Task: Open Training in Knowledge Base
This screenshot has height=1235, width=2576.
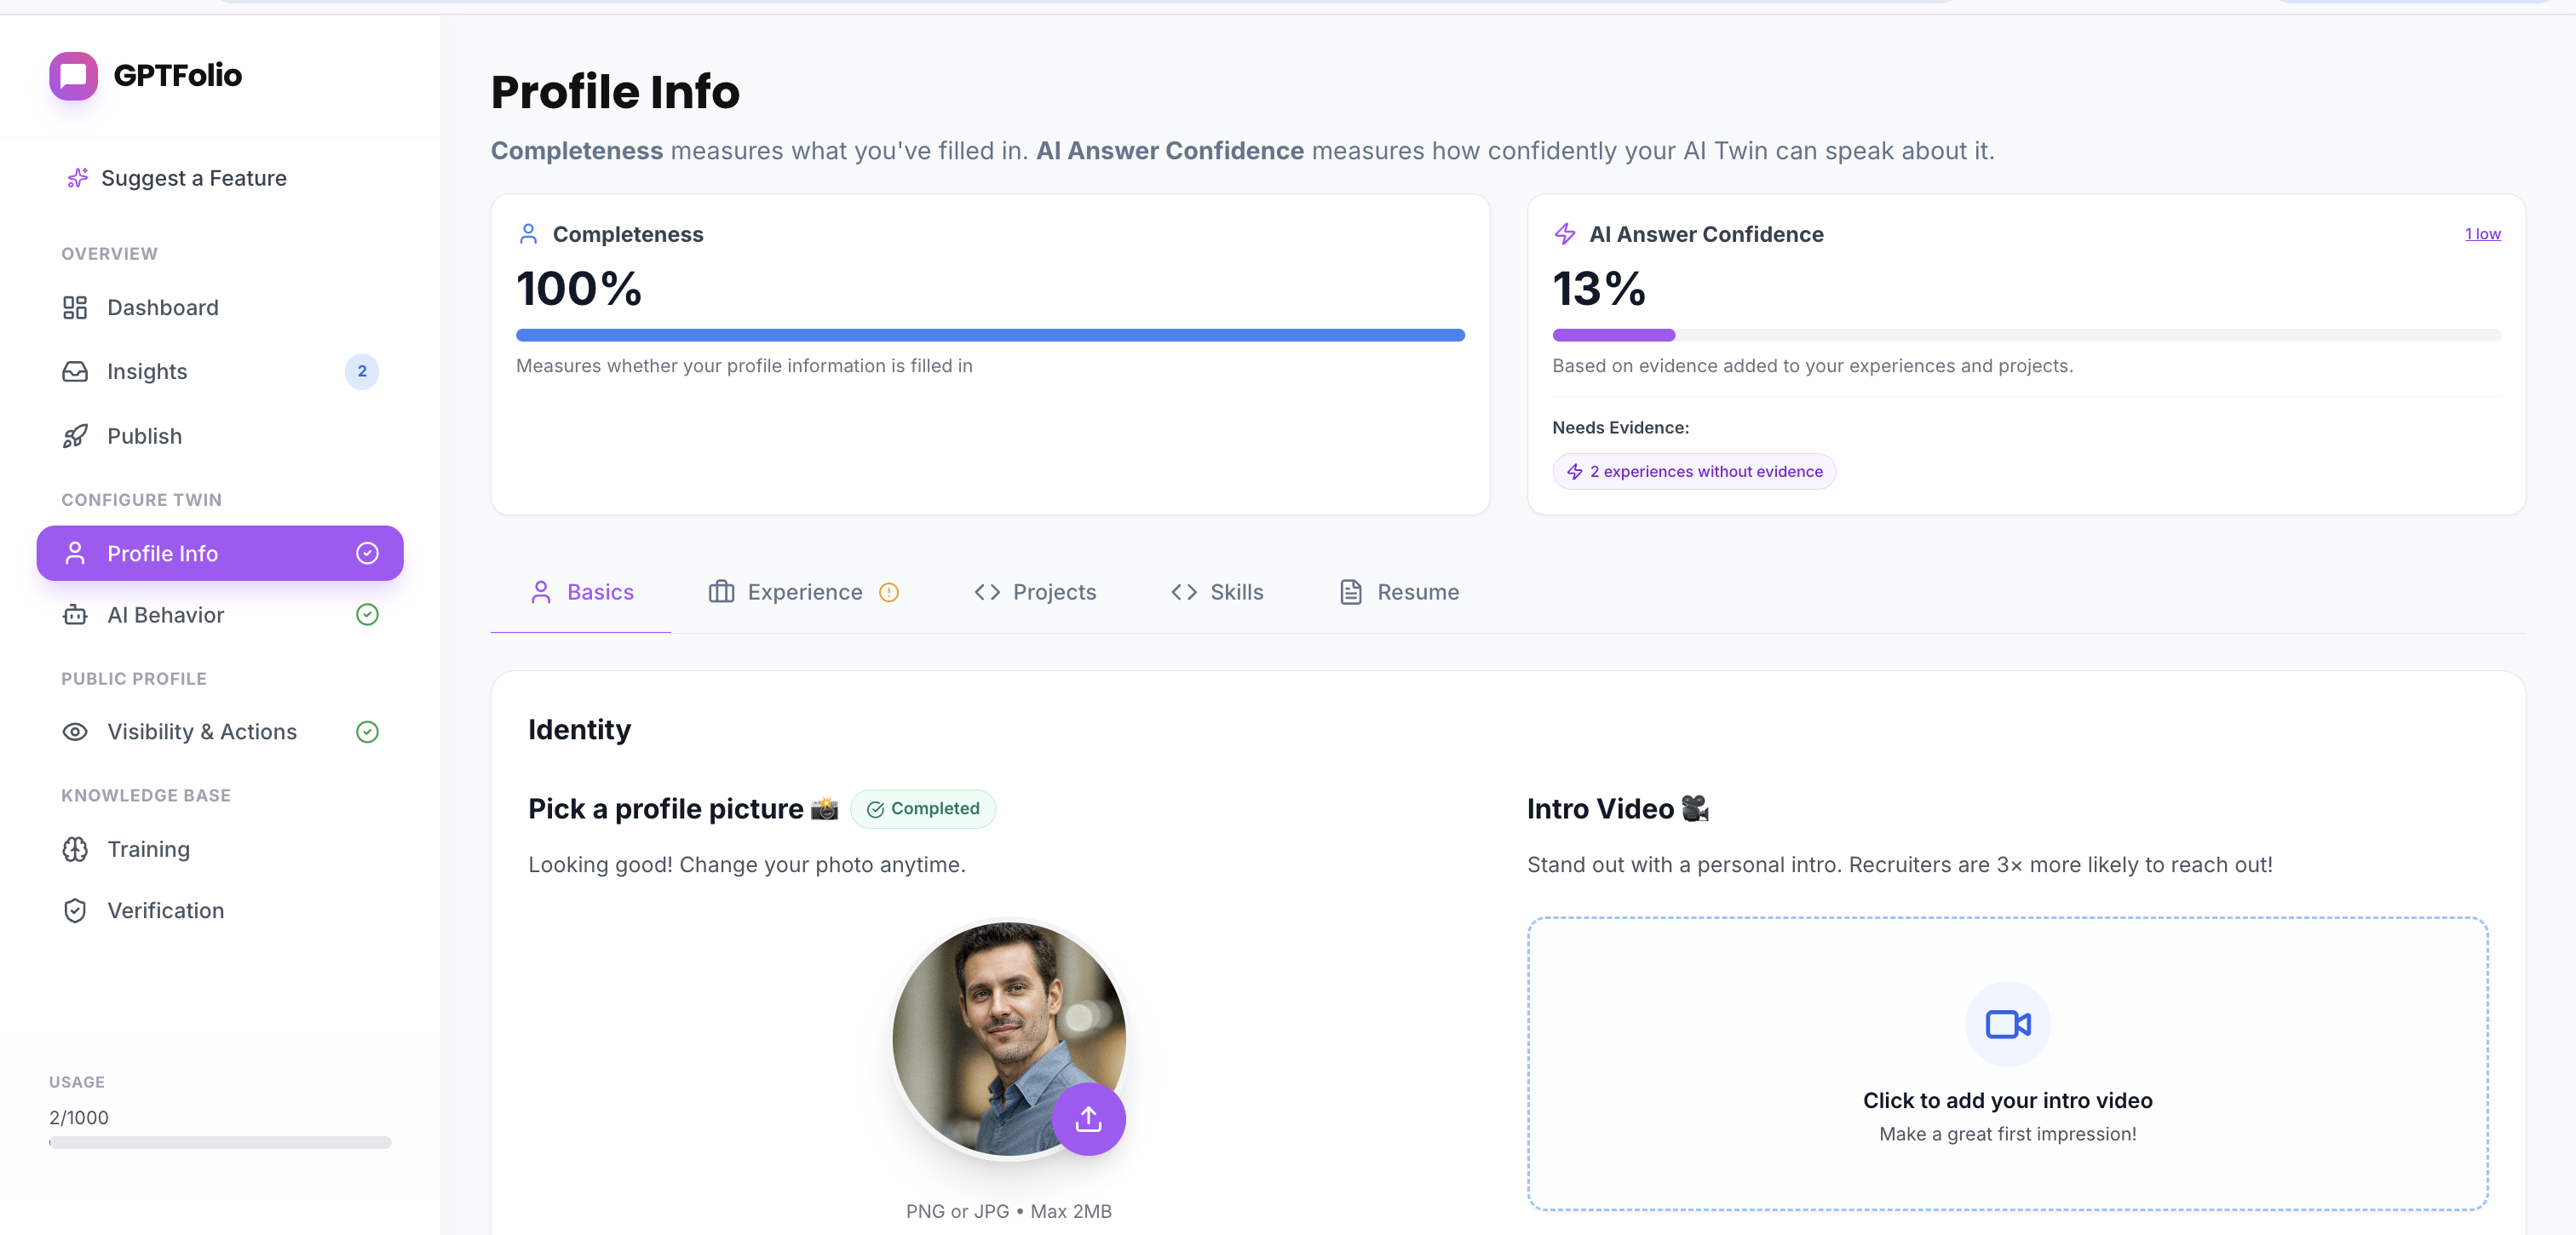Action: [148, 849]
